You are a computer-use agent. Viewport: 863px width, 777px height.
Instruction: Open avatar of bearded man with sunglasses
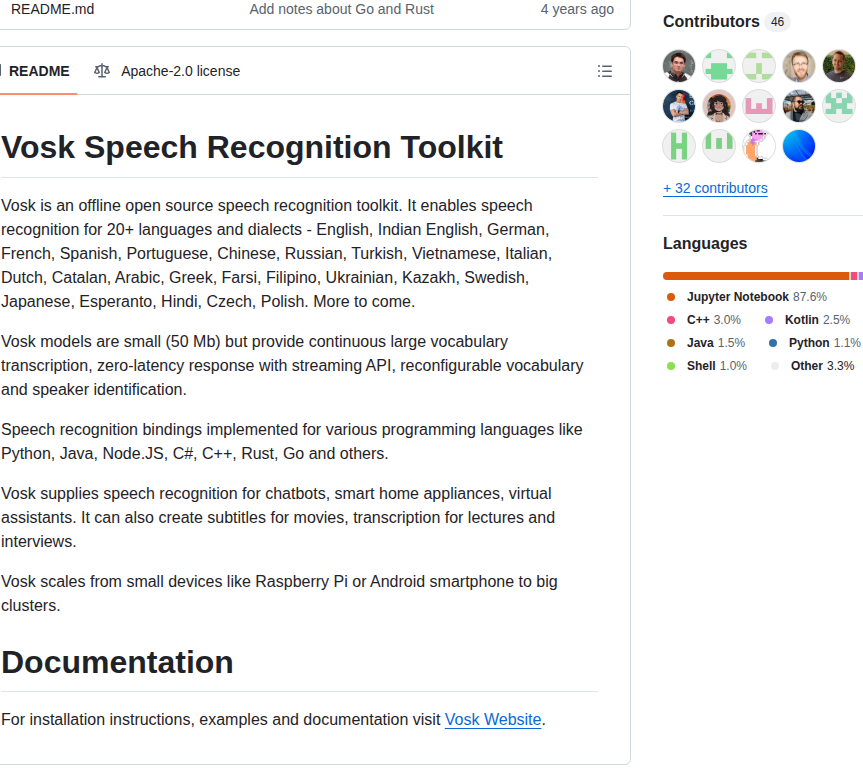799,106
